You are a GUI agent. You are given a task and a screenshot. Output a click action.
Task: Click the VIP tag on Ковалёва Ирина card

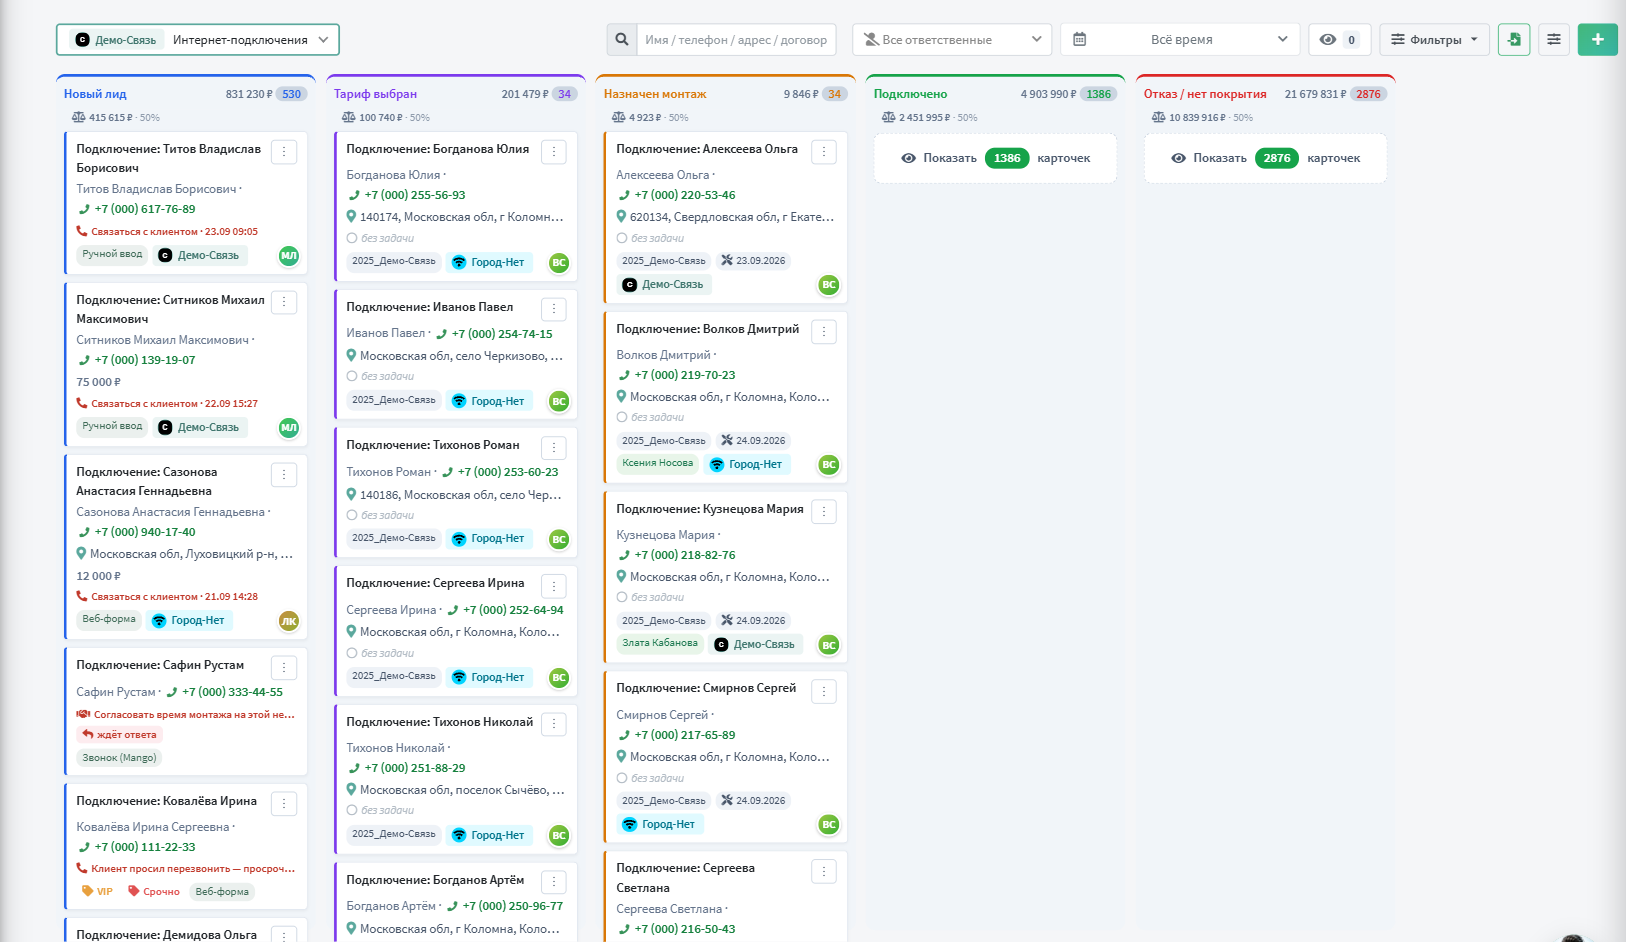click(x=98, y=892)
